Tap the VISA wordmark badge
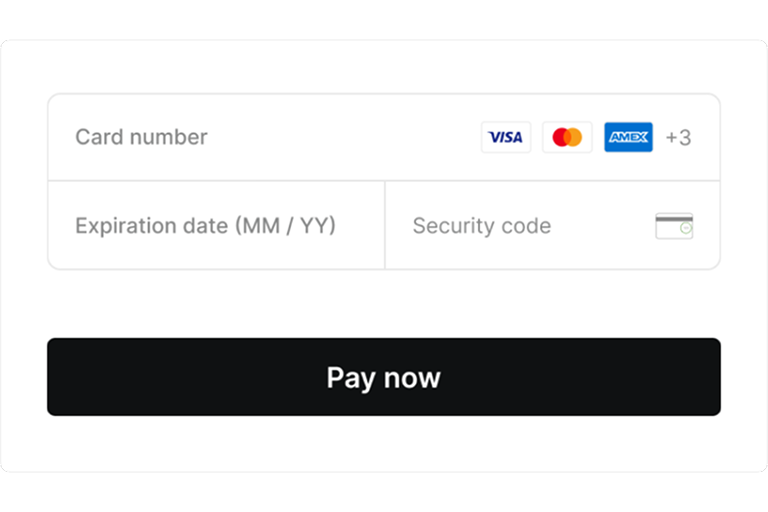This screenshot has width=768, height=512. [506, 137]
